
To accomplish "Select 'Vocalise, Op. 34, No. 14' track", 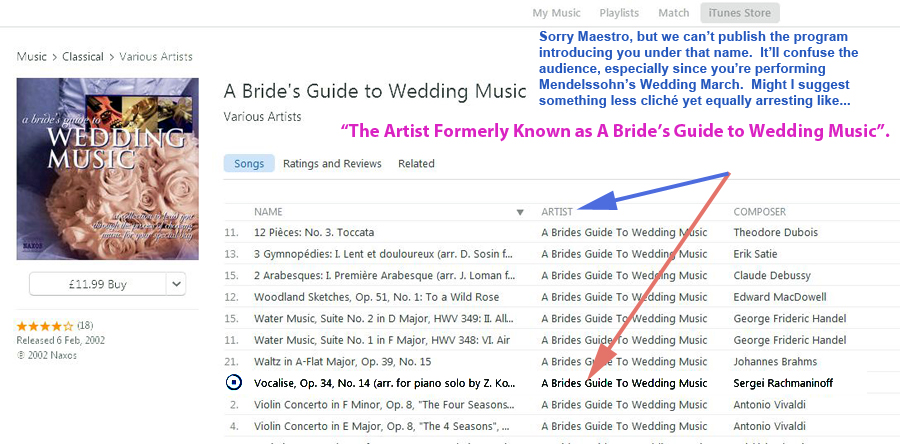I will coord(385,383).
